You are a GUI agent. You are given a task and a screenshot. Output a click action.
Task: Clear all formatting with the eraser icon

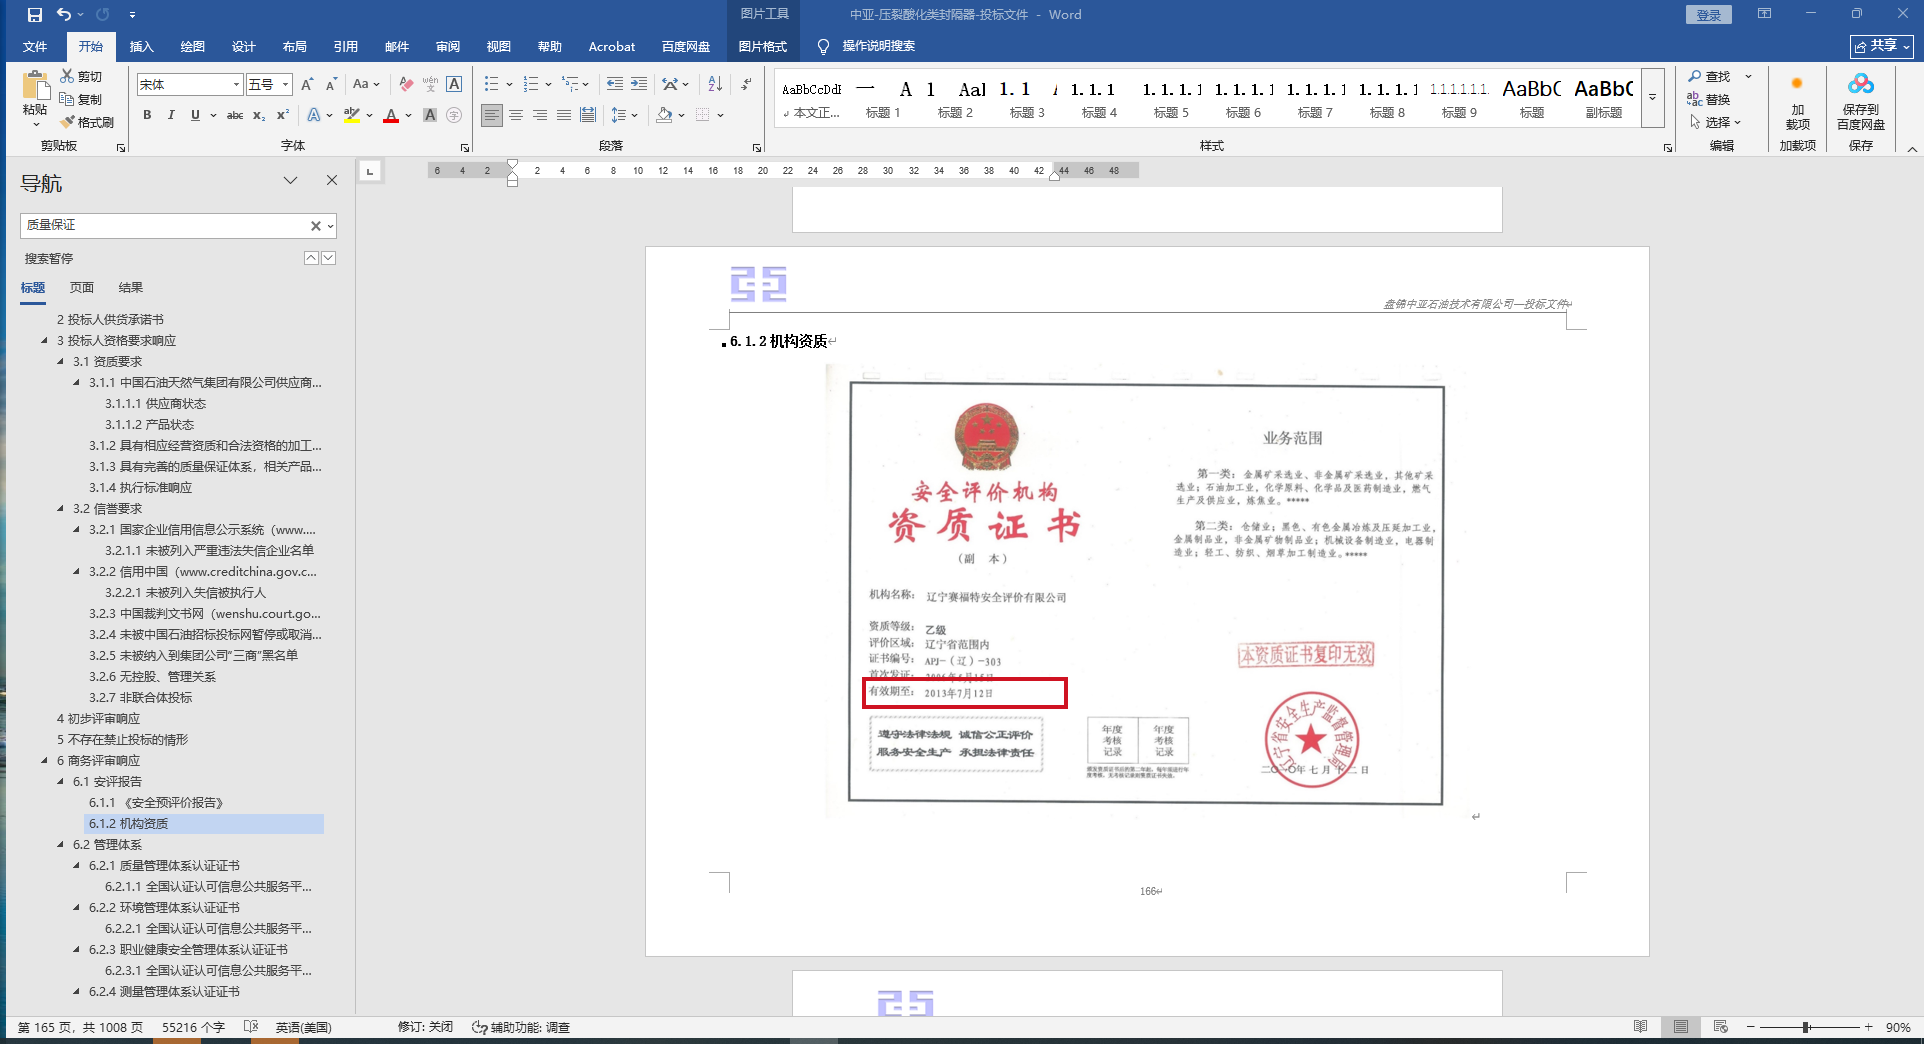tap(406, 85)
